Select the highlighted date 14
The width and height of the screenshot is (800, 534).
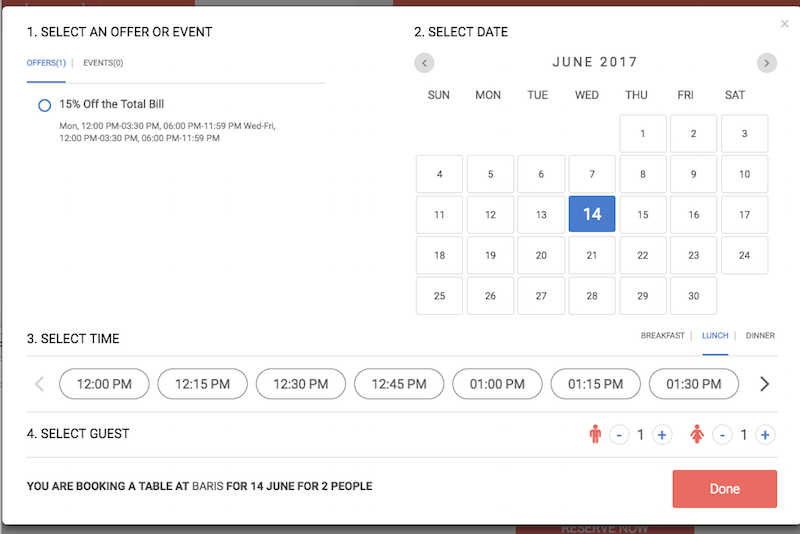point(592,214)
